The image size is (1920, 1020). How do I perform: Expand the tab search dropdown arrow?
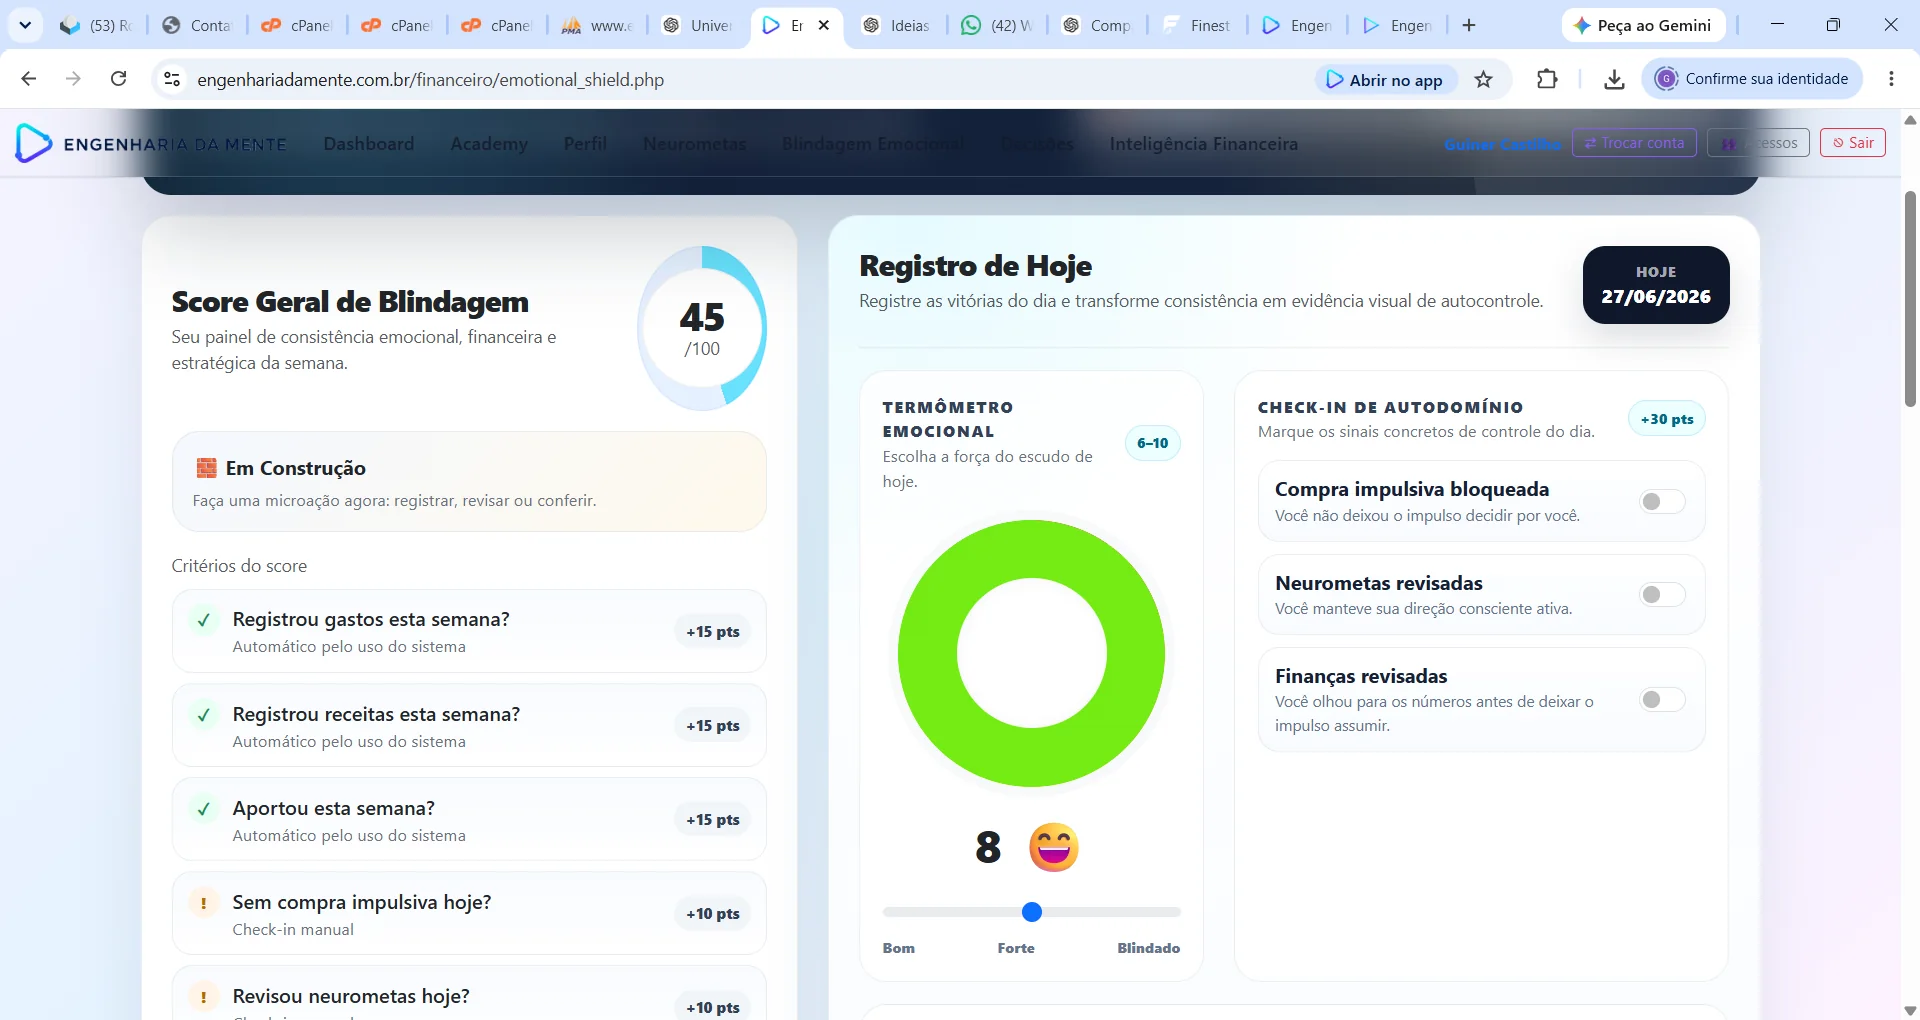coord(25,25)
